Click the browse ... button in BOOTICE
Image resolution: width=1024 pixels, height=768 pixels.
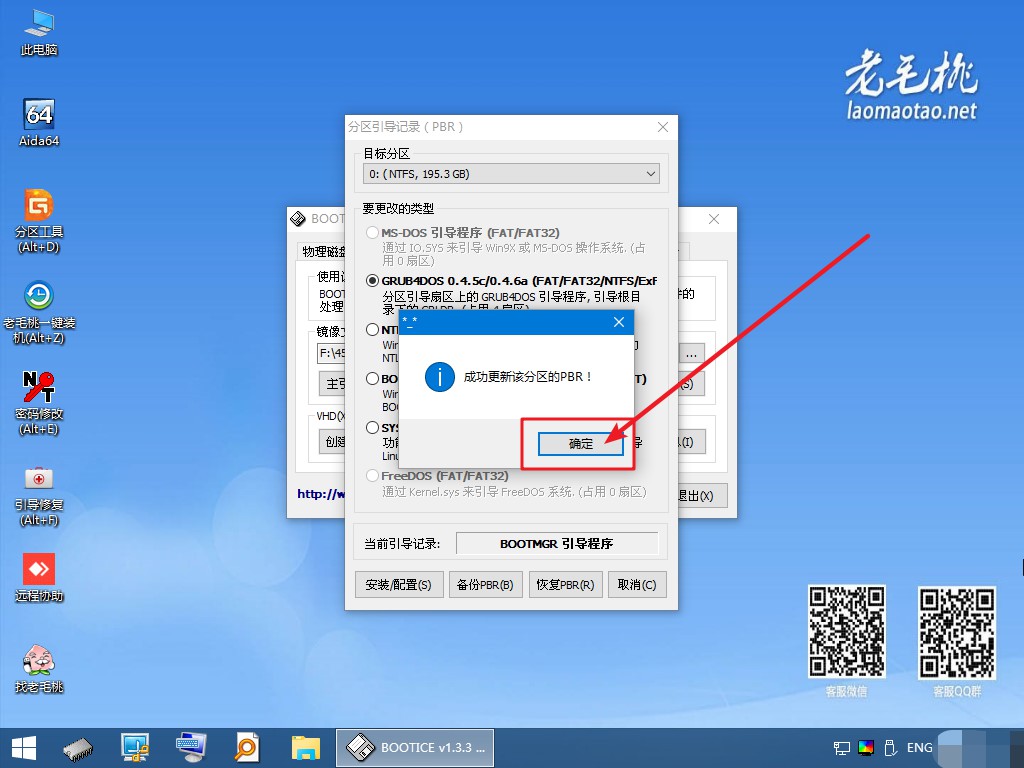tap(691, 354)
